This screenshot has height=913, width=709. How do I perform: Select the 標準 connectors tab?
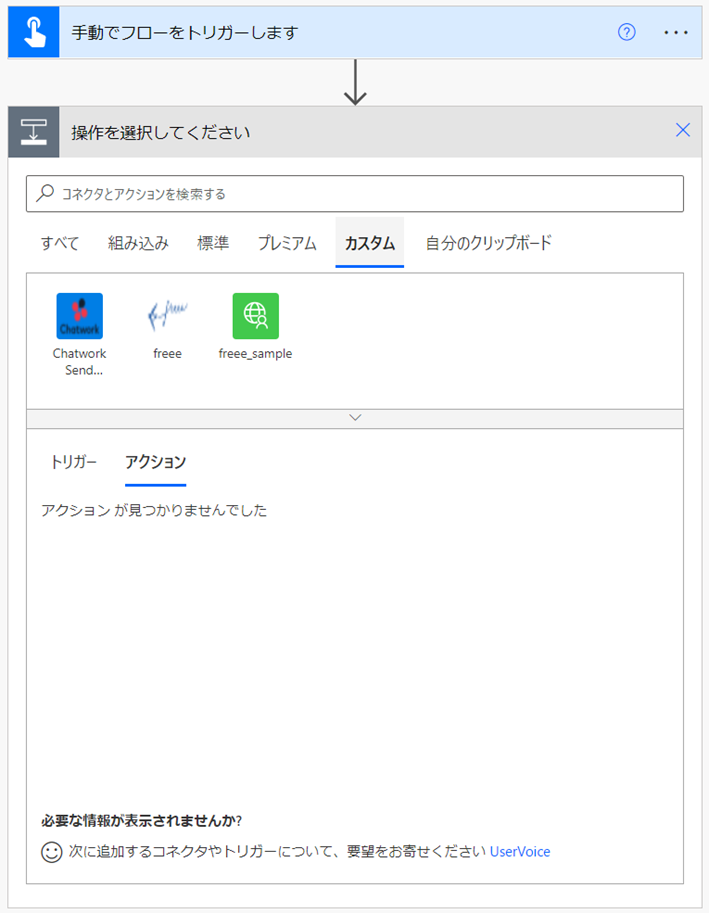(x=213, y=243)
